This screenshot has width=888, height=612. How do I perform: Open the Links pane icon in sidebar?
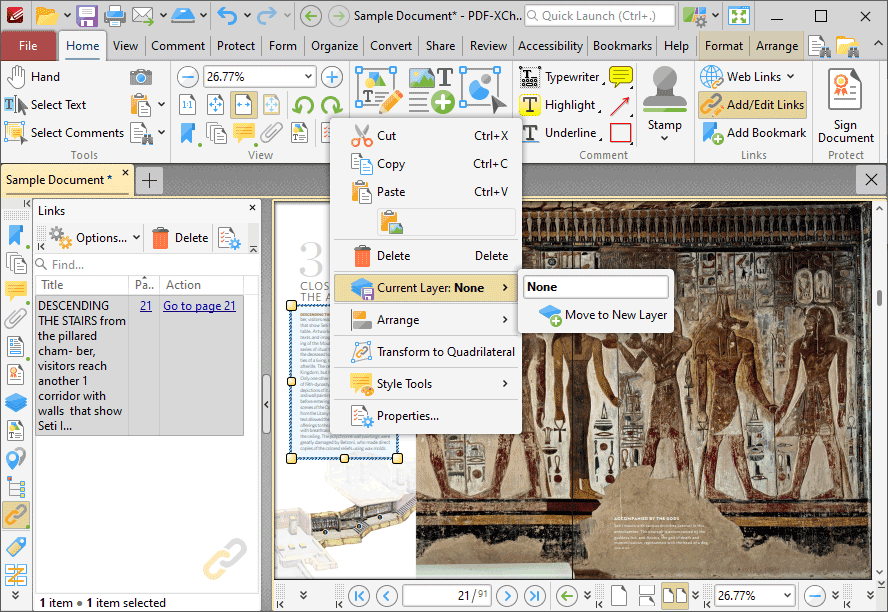pos(15,515)
